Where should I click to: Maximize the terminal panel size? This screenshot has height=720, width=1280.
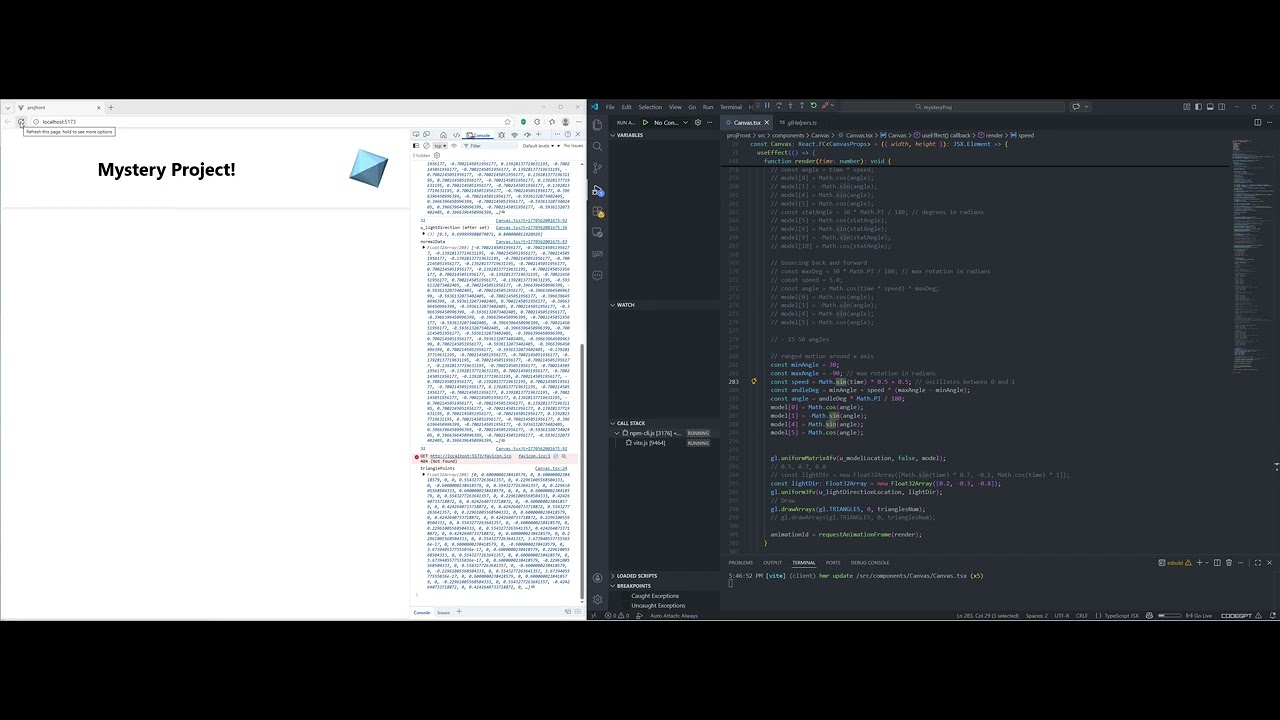[x=1258, y=563]
